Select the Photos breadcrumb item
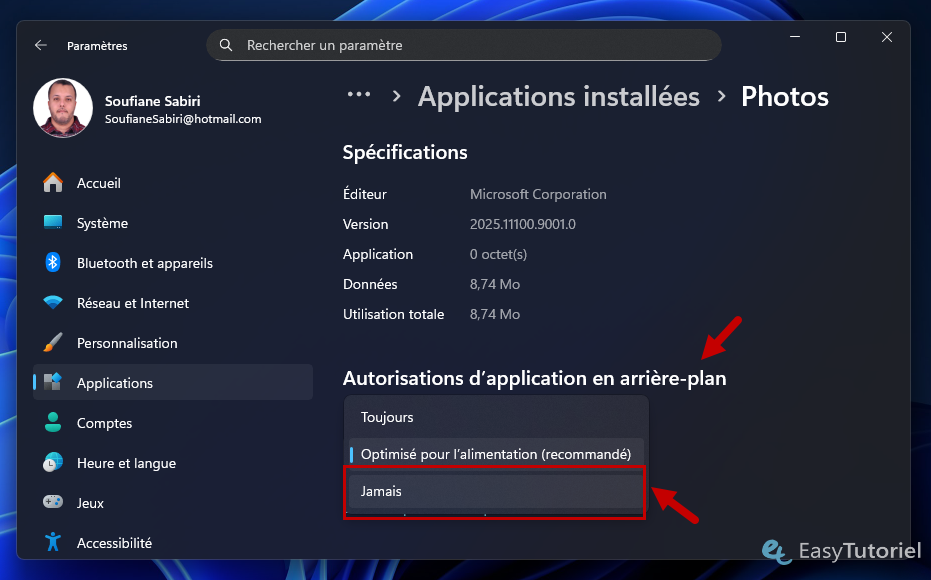Viewport: 931px width, 580px height. 784,96
